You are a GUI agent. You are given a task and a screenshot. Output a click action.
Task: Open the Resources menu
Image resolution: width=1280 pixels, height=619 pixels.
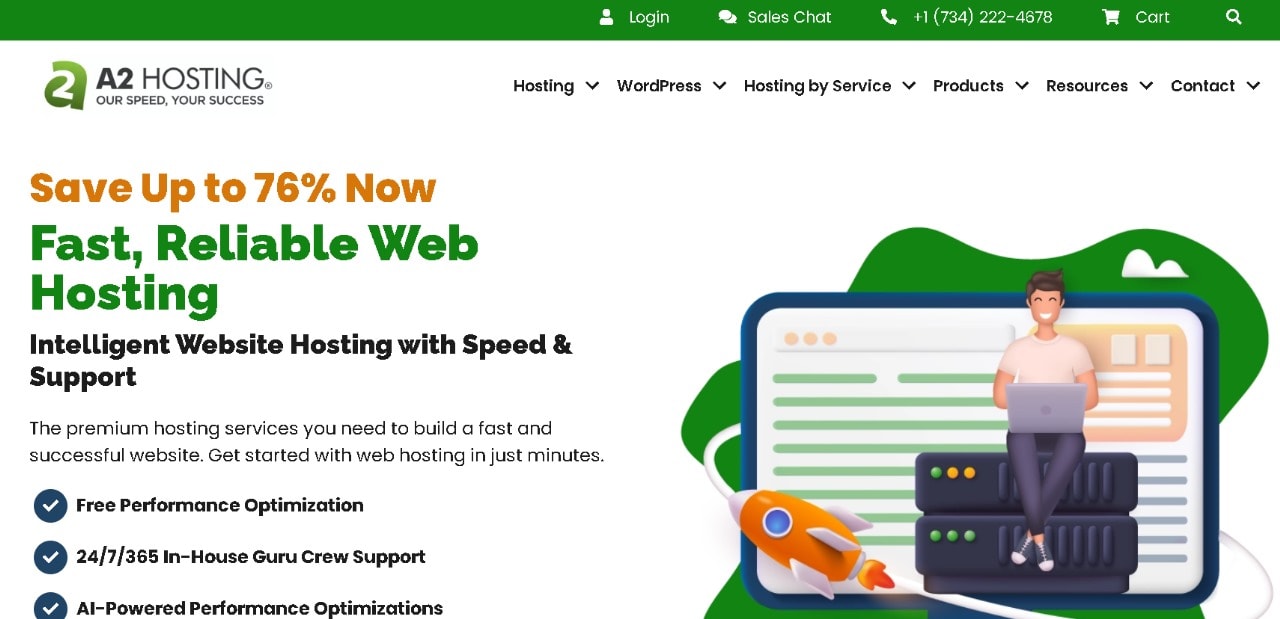click(1099, 86)
